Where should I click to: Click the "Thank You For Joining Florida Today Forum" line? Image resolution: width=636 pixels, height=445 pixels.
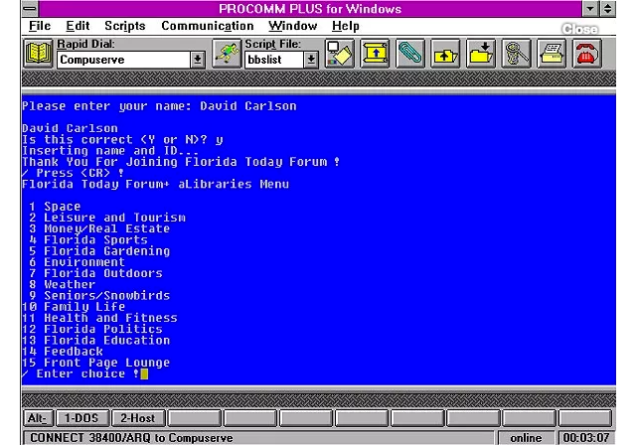point(181,162)
